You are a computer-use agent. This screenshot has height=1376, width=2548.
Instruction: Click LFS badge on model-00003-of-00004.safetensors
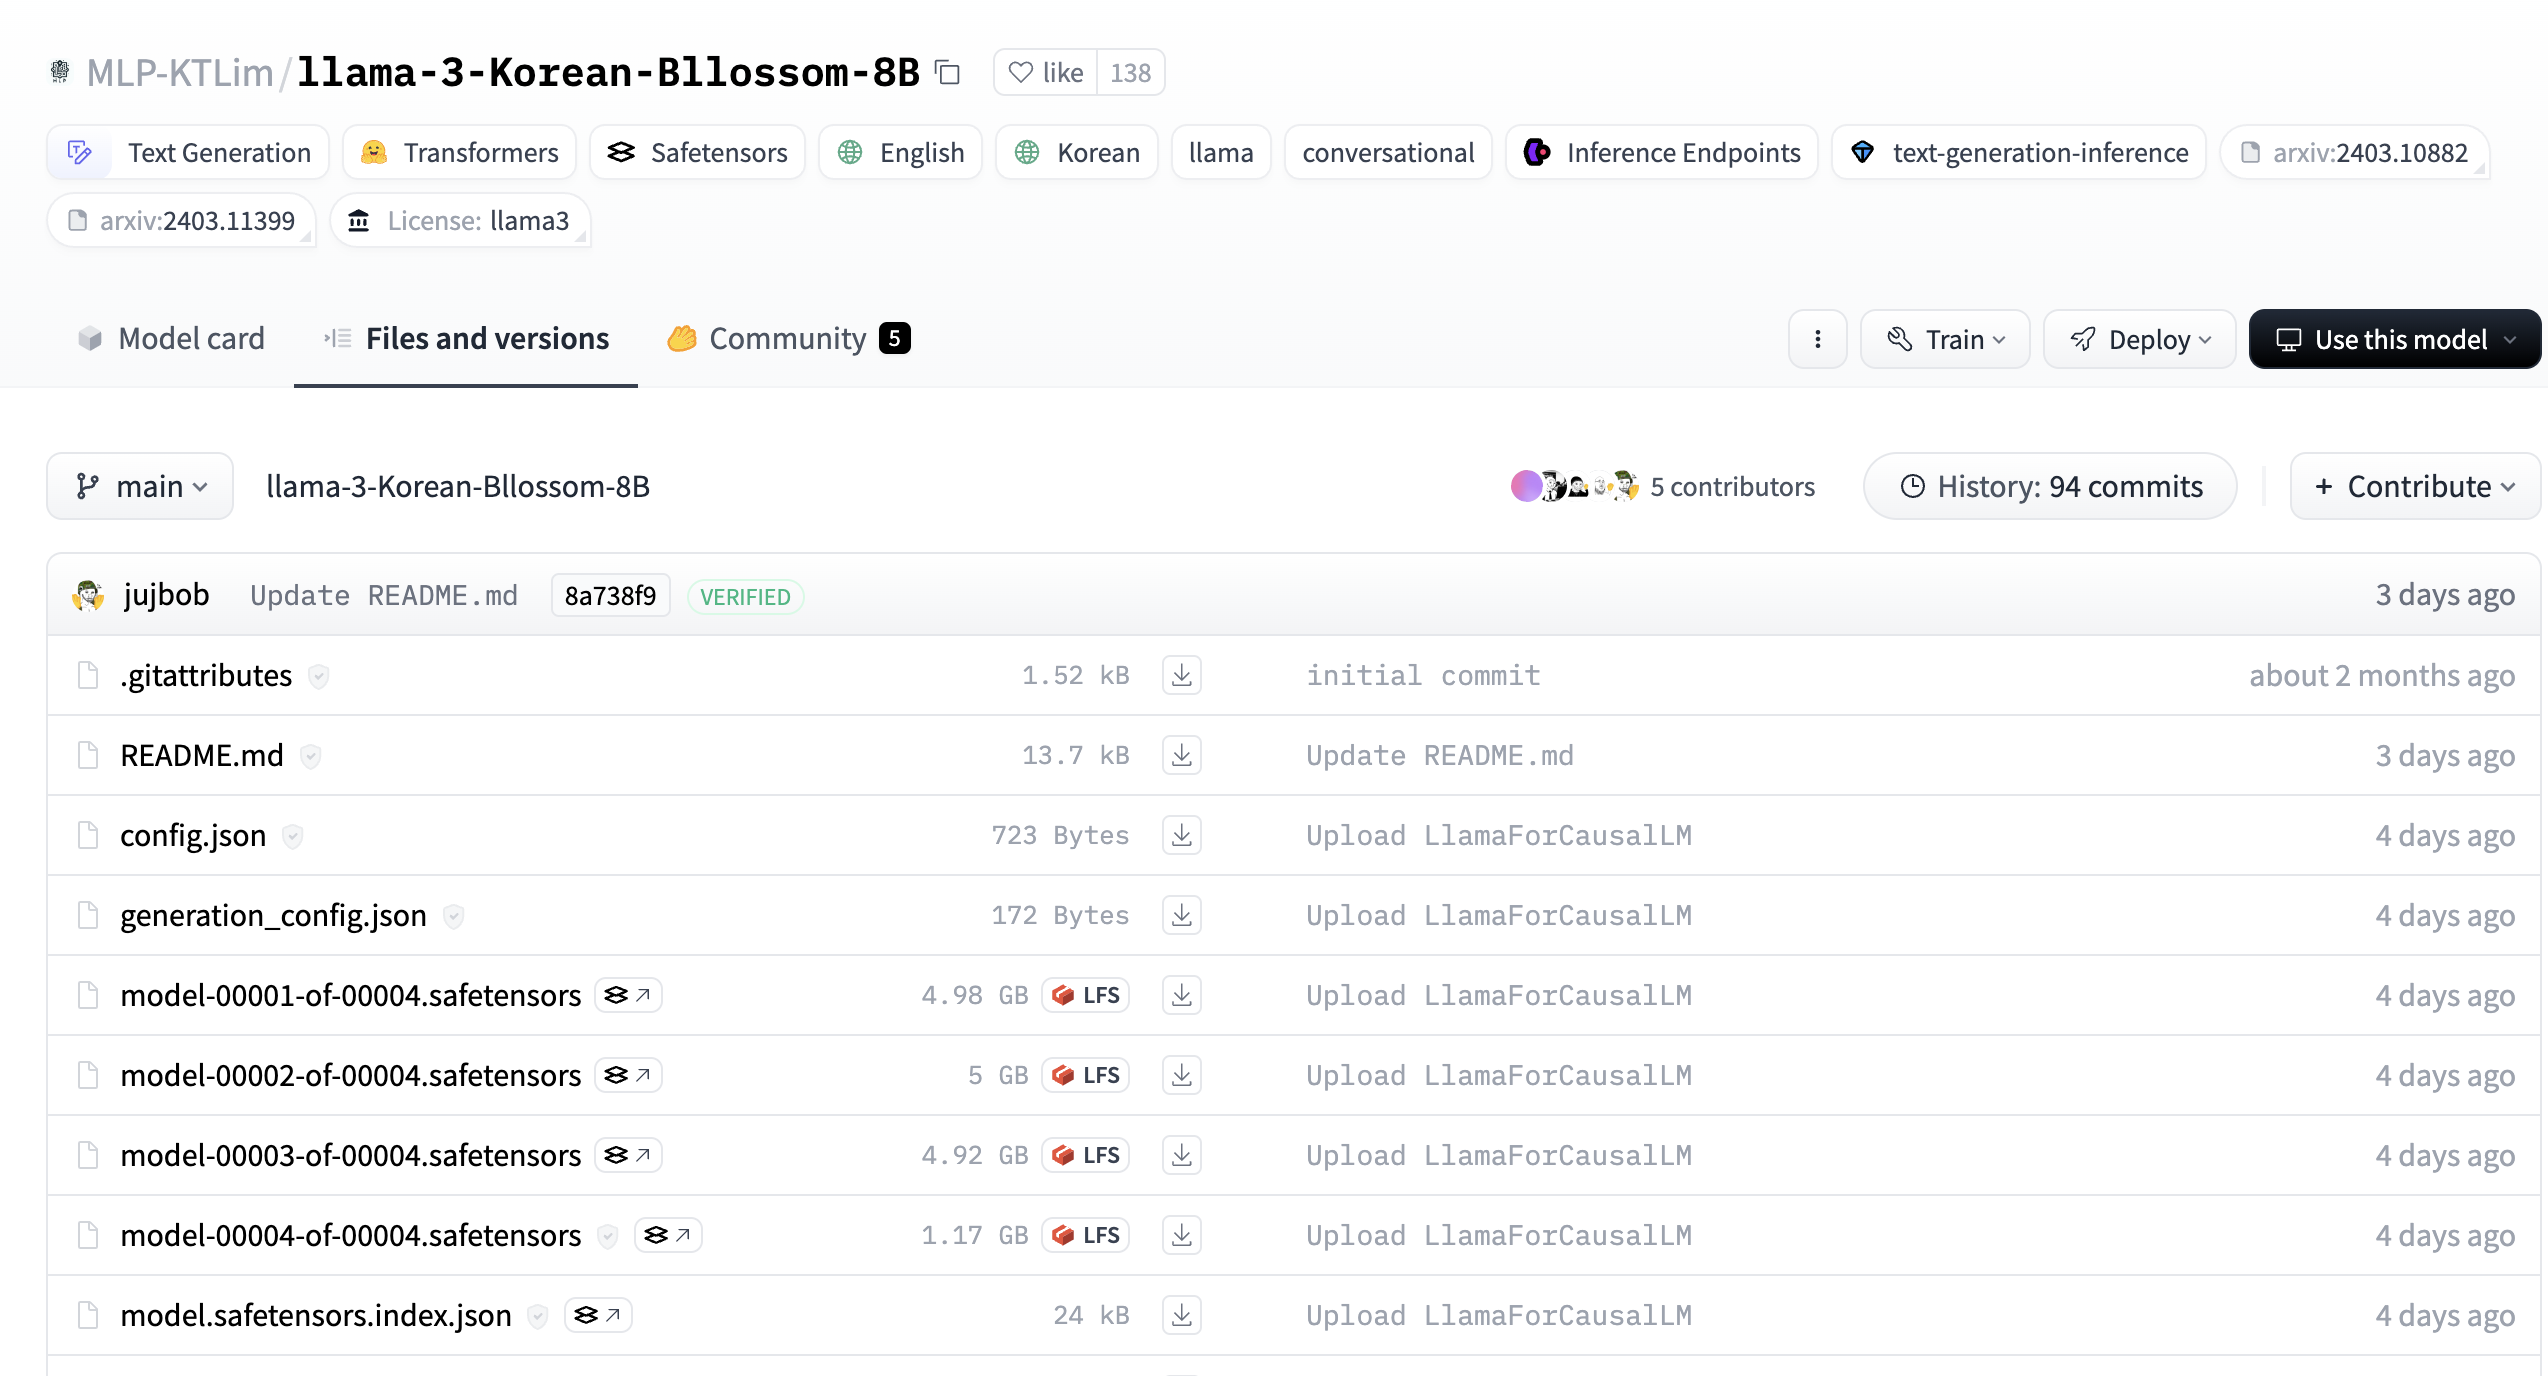(1086, 1155)
